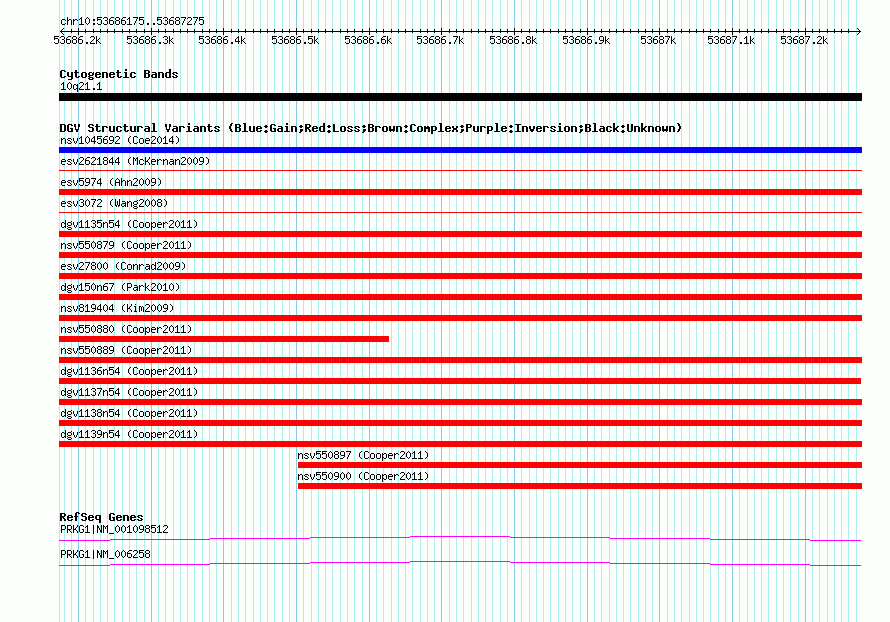
Task: Open the DGV Structural Variants track title
Action: coord(371,128)
